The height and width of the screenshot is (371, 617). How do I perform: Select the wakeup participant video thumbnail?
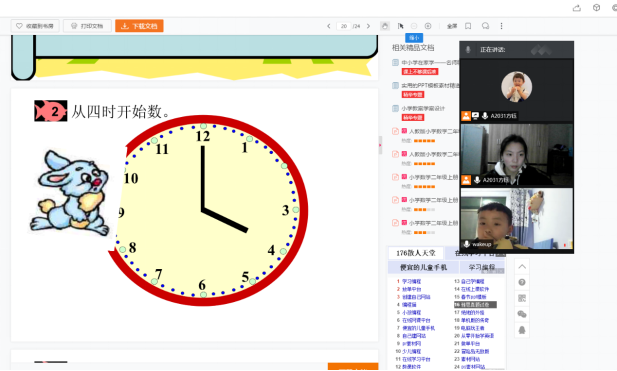coord(517,219)
